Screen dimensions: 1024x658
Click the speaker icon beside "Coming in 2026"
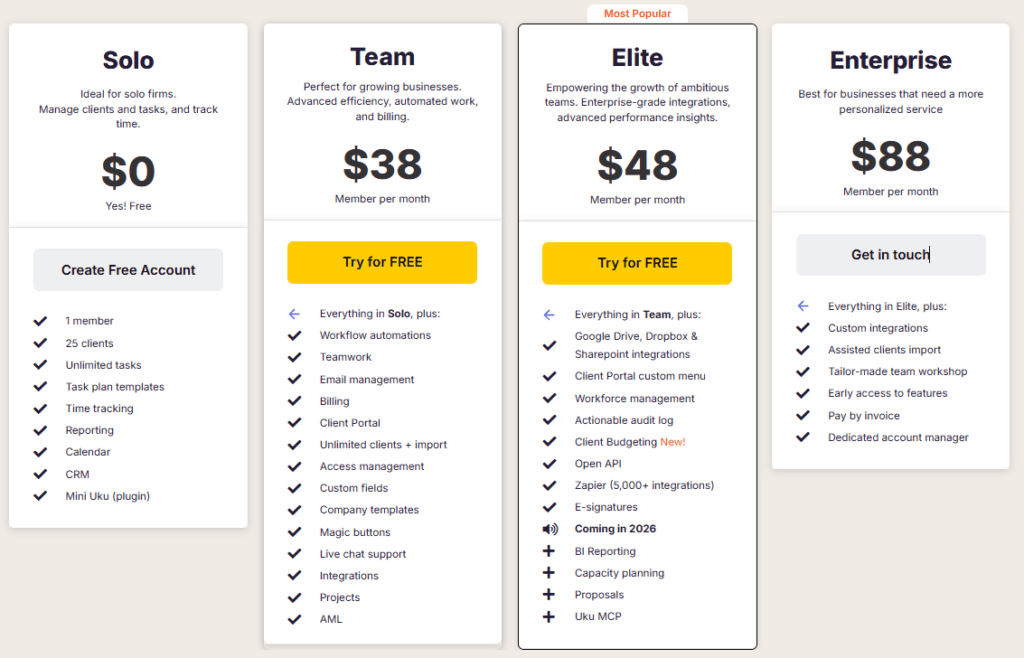pyautogui.click(x=550, y=528)
